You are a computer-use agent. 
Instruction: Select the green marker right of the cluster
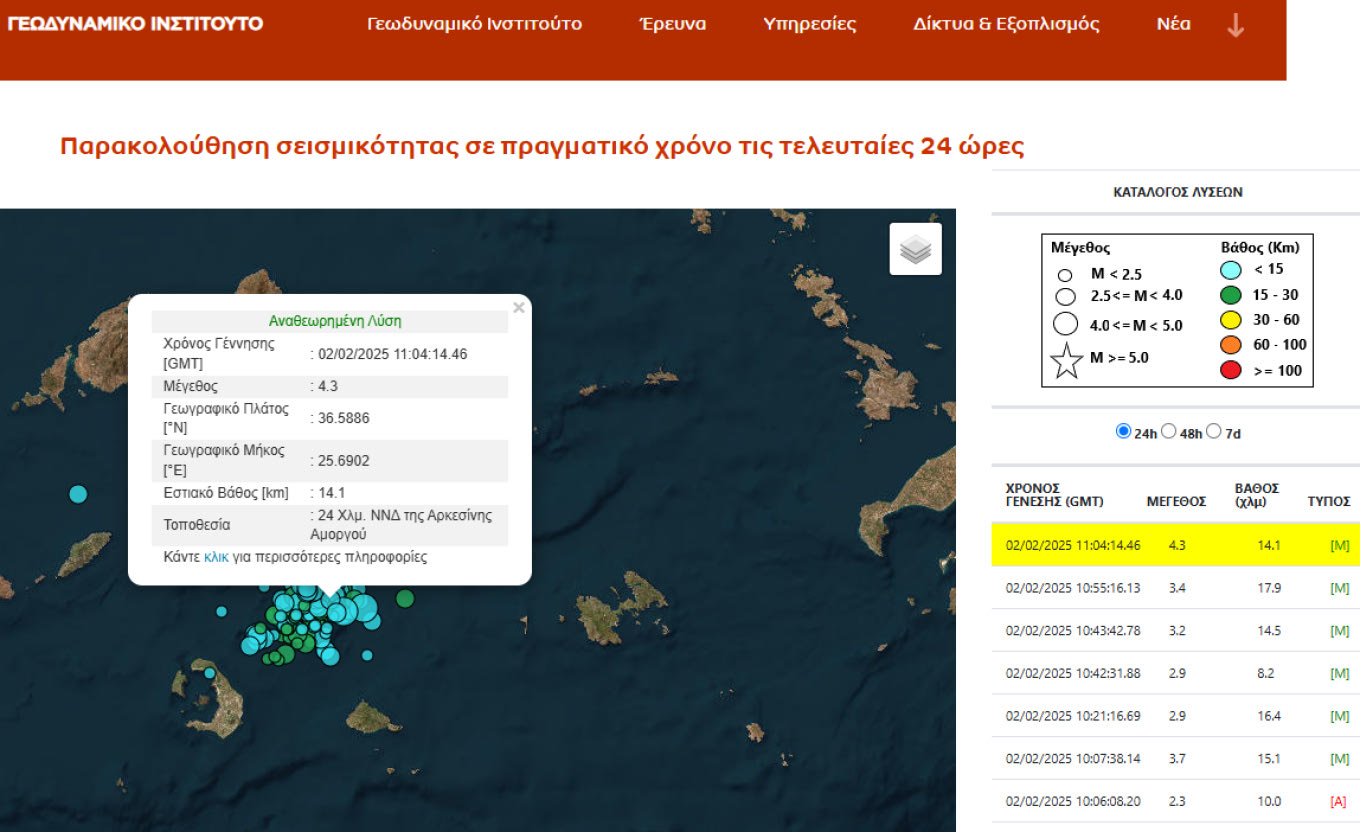pos(405,598)
